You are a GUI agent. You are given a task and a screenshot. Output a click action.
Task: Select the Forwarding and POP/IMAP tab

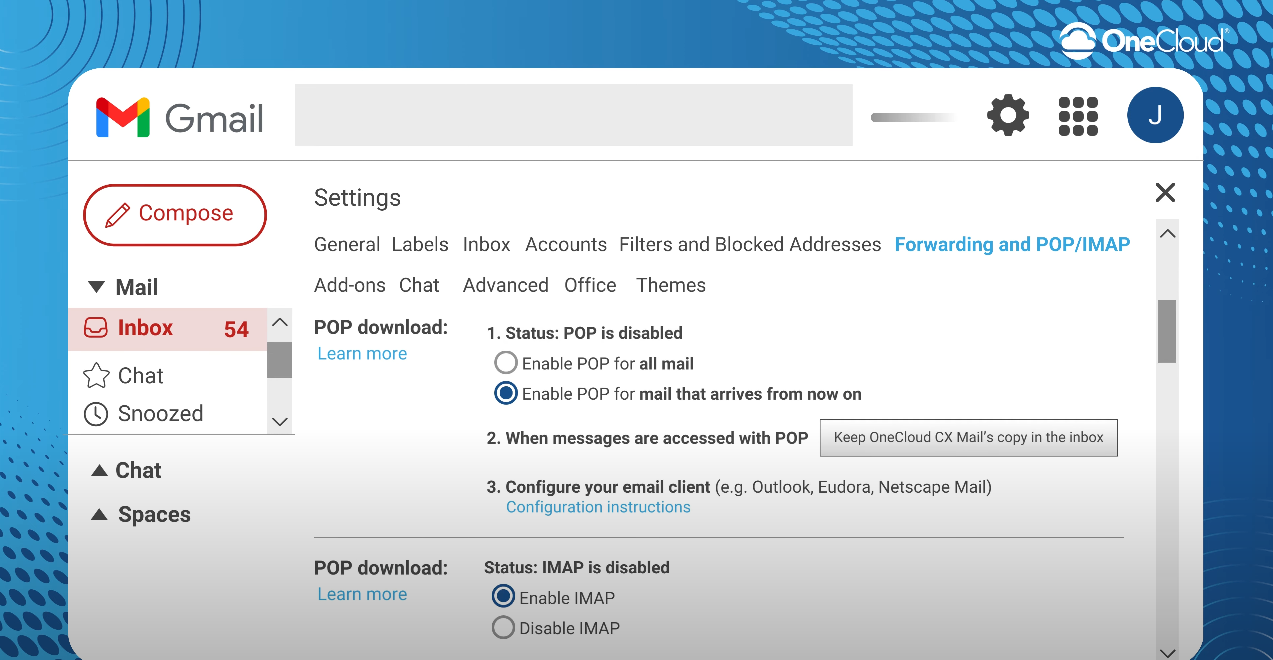(1013, 245)
